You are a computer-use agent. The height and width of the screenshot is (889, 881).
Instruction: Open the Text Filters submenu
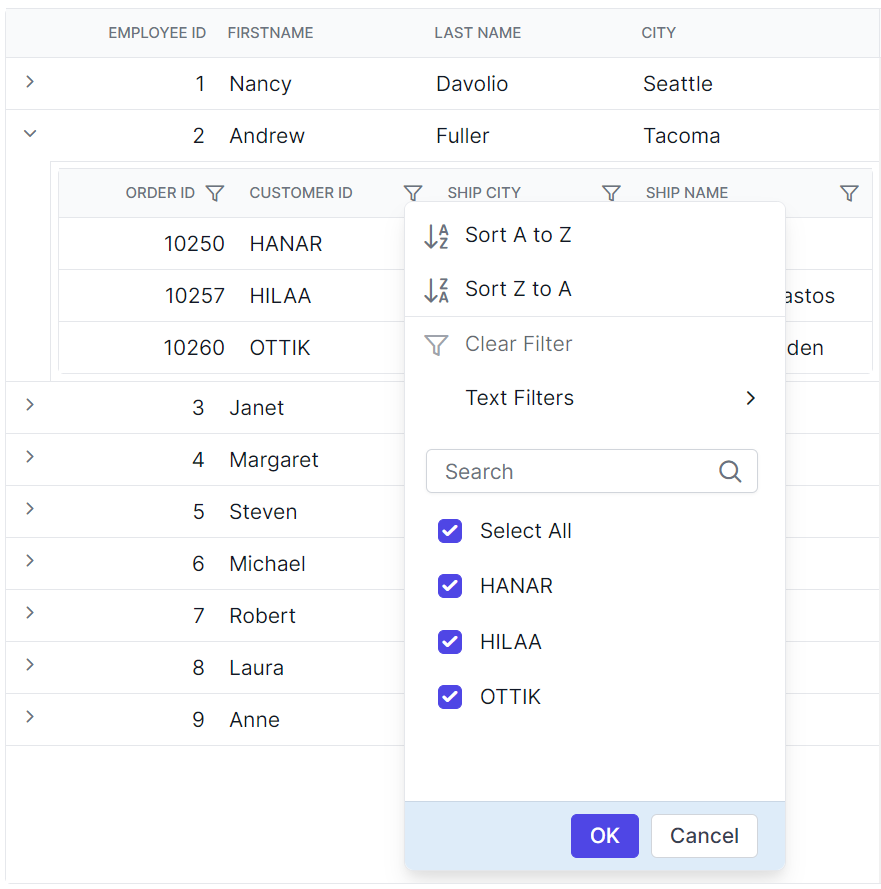click(595, 398)
